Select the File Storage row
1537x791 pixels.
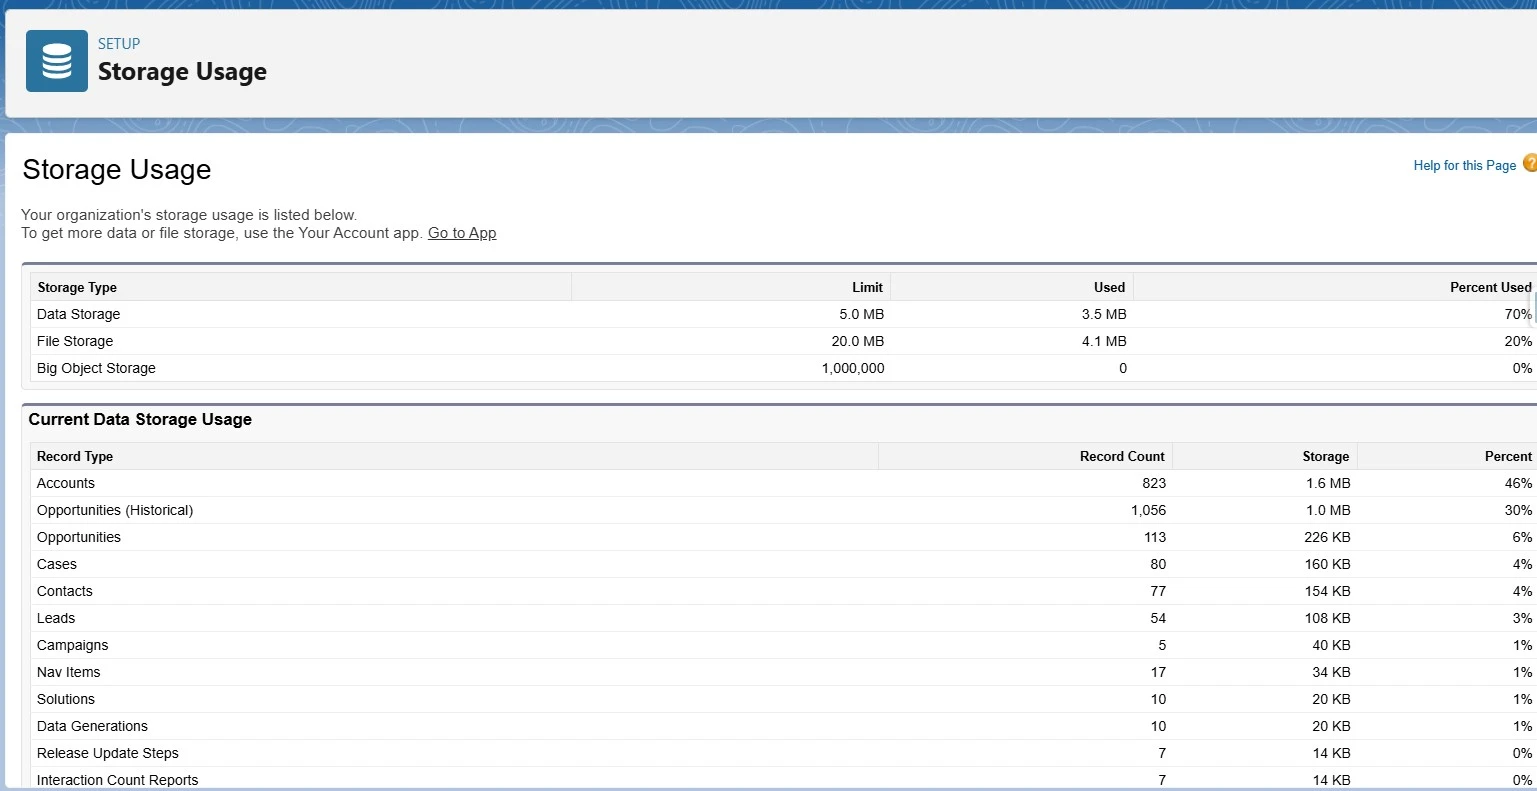[x=74, y=341]
